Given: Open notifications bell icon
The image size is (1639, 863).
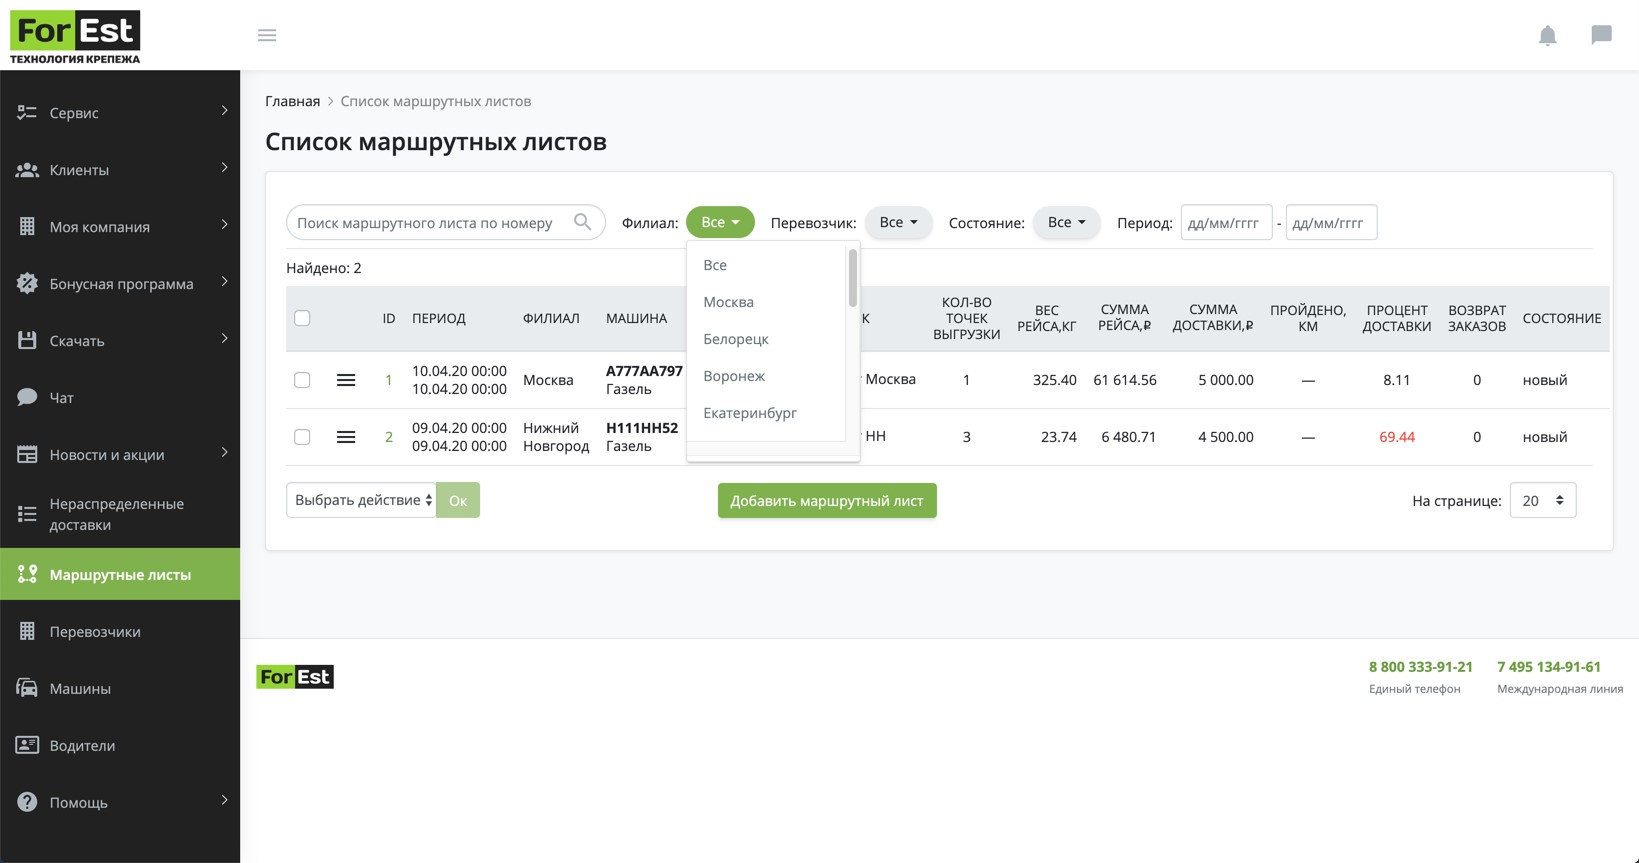Looking at the screenshot, I should [1547, 36].
